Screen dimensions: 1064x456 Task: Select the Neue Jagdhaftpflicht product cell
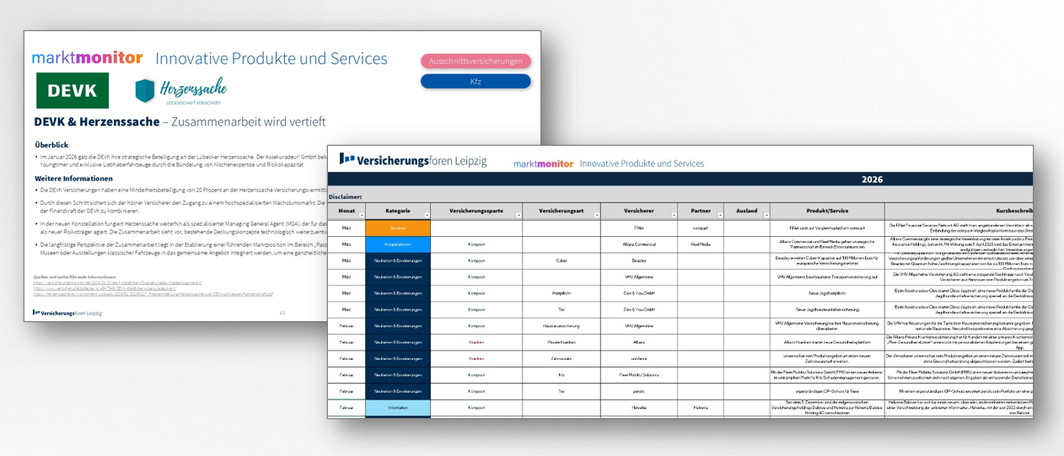[827, 294]
